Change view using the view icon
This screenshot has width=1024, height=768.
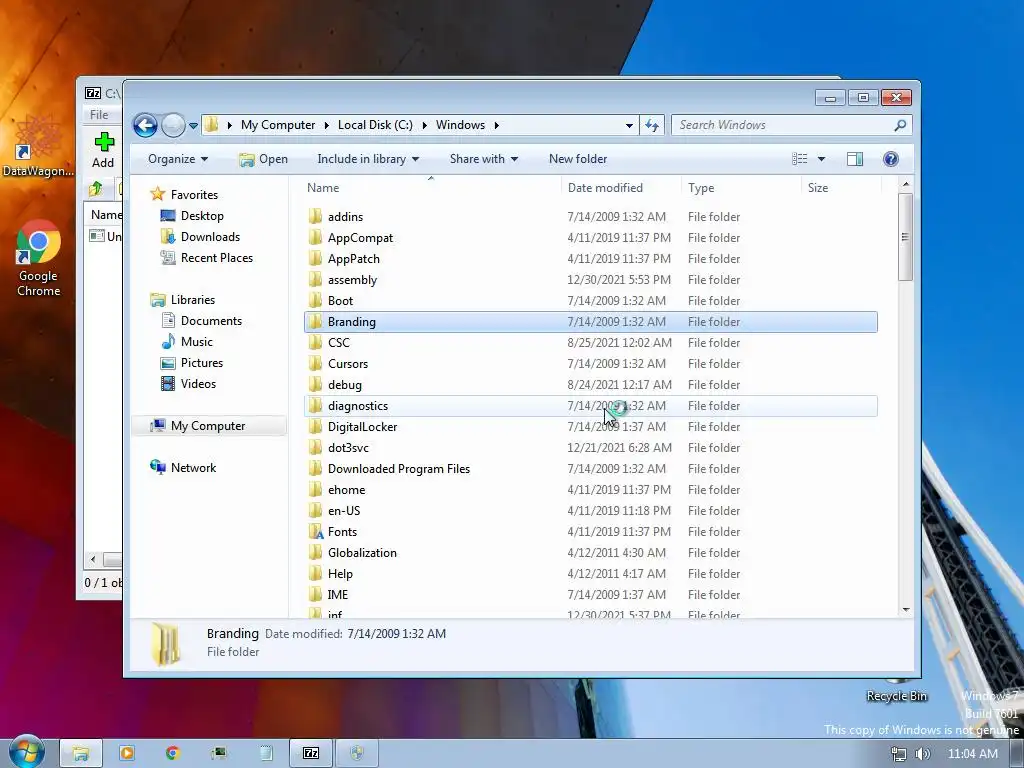(799, 159)
